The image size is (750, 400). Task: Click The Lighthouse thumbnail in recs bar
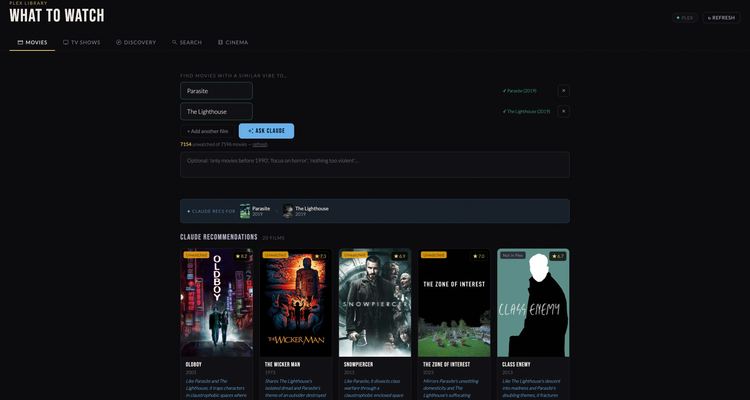tap(288, 211)
